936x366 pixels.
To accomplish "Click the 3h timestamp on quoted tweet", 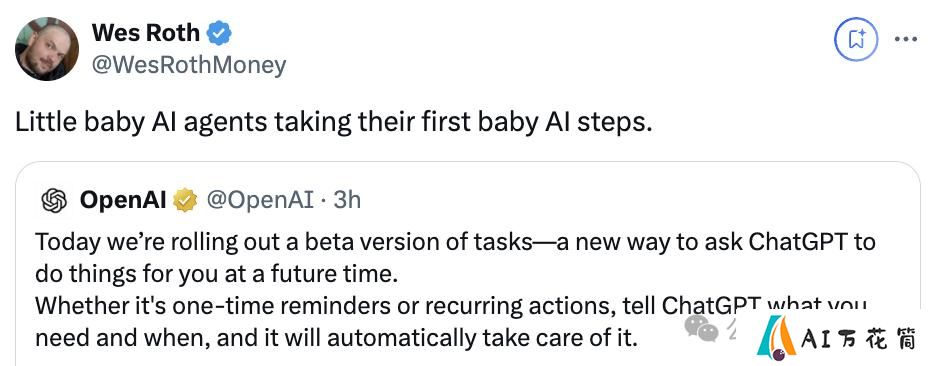I will [x=347, y=201].
